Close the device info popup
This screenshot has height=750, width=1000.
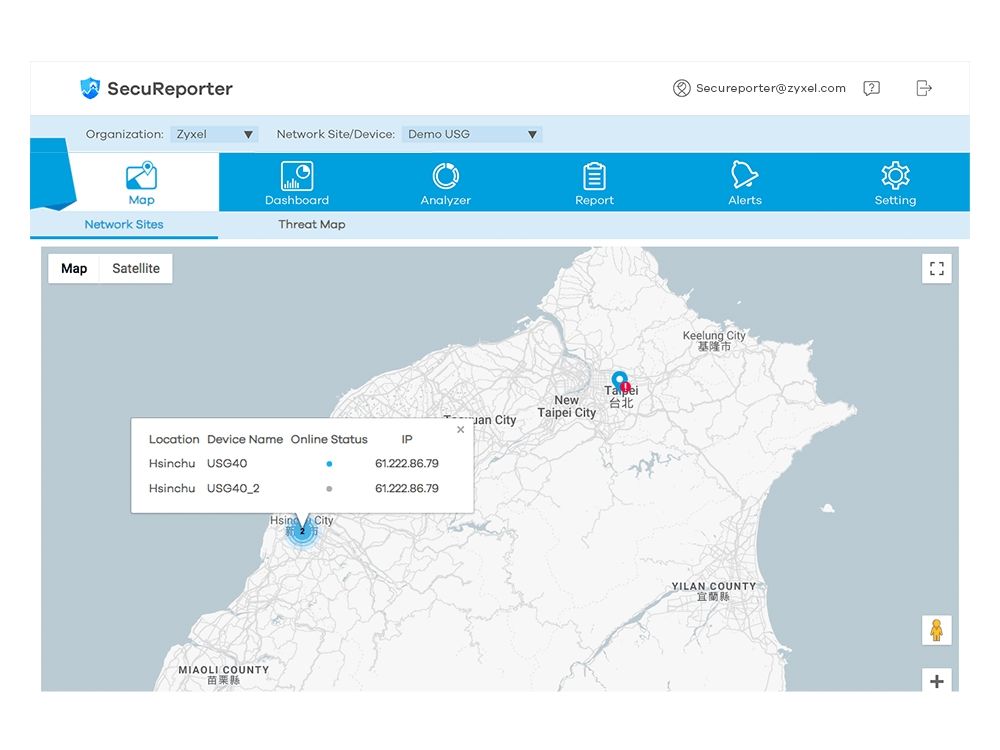[460, 430]
